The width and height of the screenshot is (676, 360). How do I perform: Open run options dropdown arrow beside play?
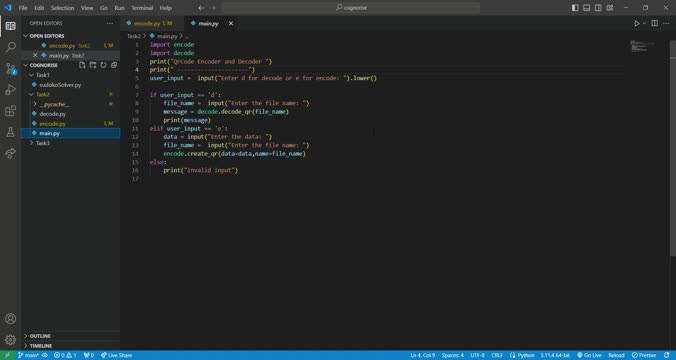pyautogui.click(x=645, y=23)
